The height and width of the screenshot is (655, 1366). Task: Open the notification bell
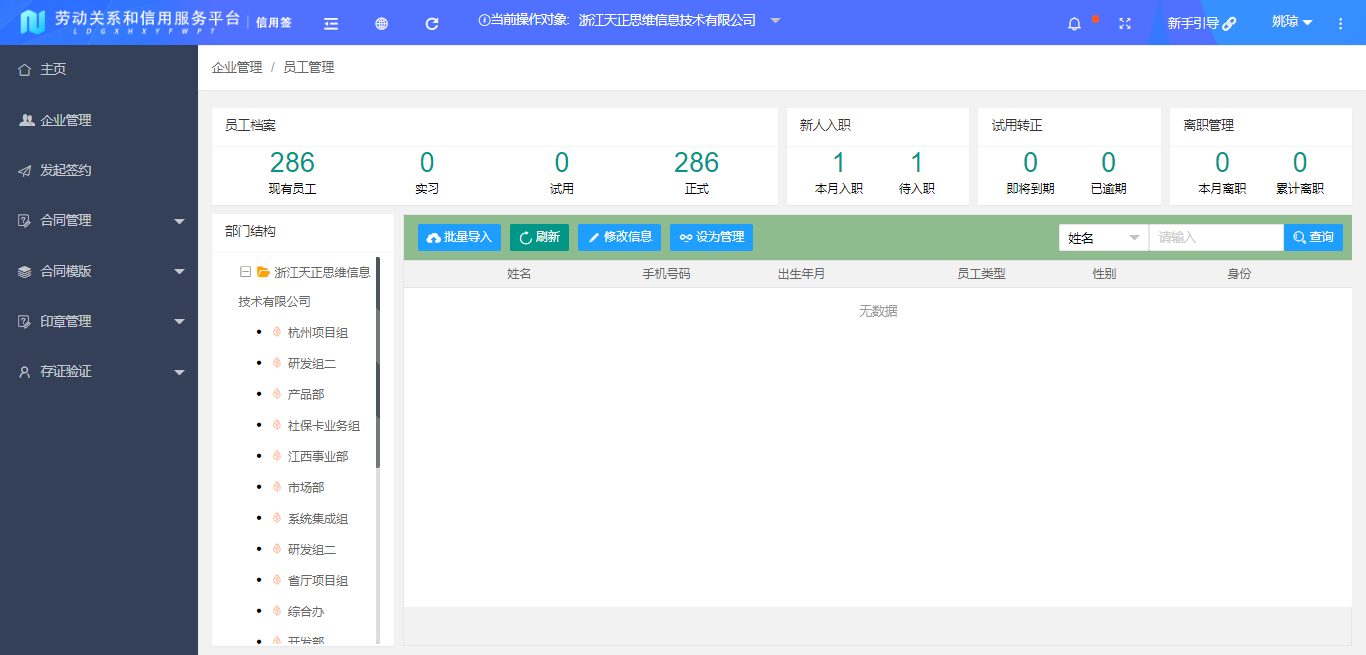tap(1075, 23)
